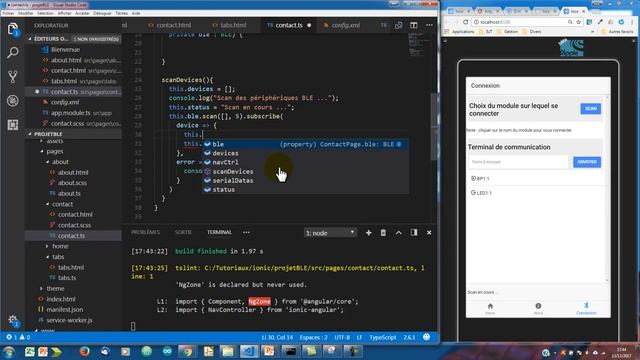Switch to the tabs.html editor tab
This screenshot has height=360, width=640.
click(229, 25)
